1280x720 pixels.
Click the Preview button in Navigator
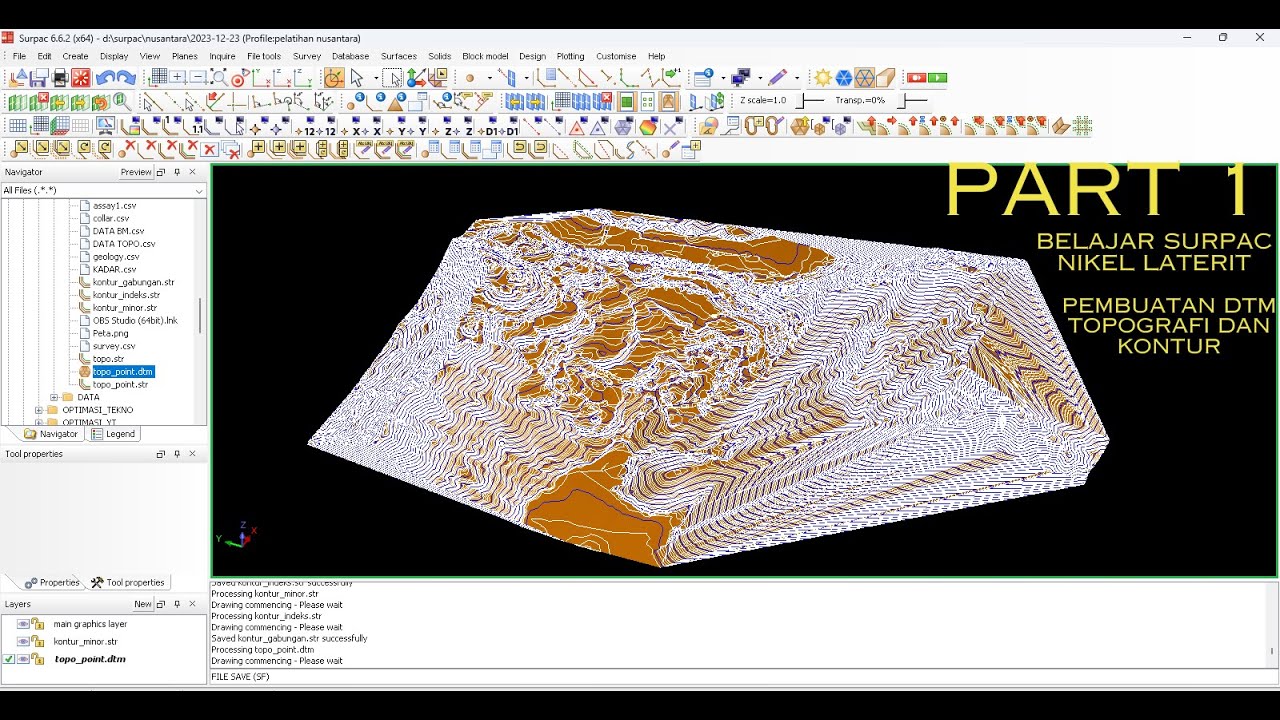tap(136, 172)
